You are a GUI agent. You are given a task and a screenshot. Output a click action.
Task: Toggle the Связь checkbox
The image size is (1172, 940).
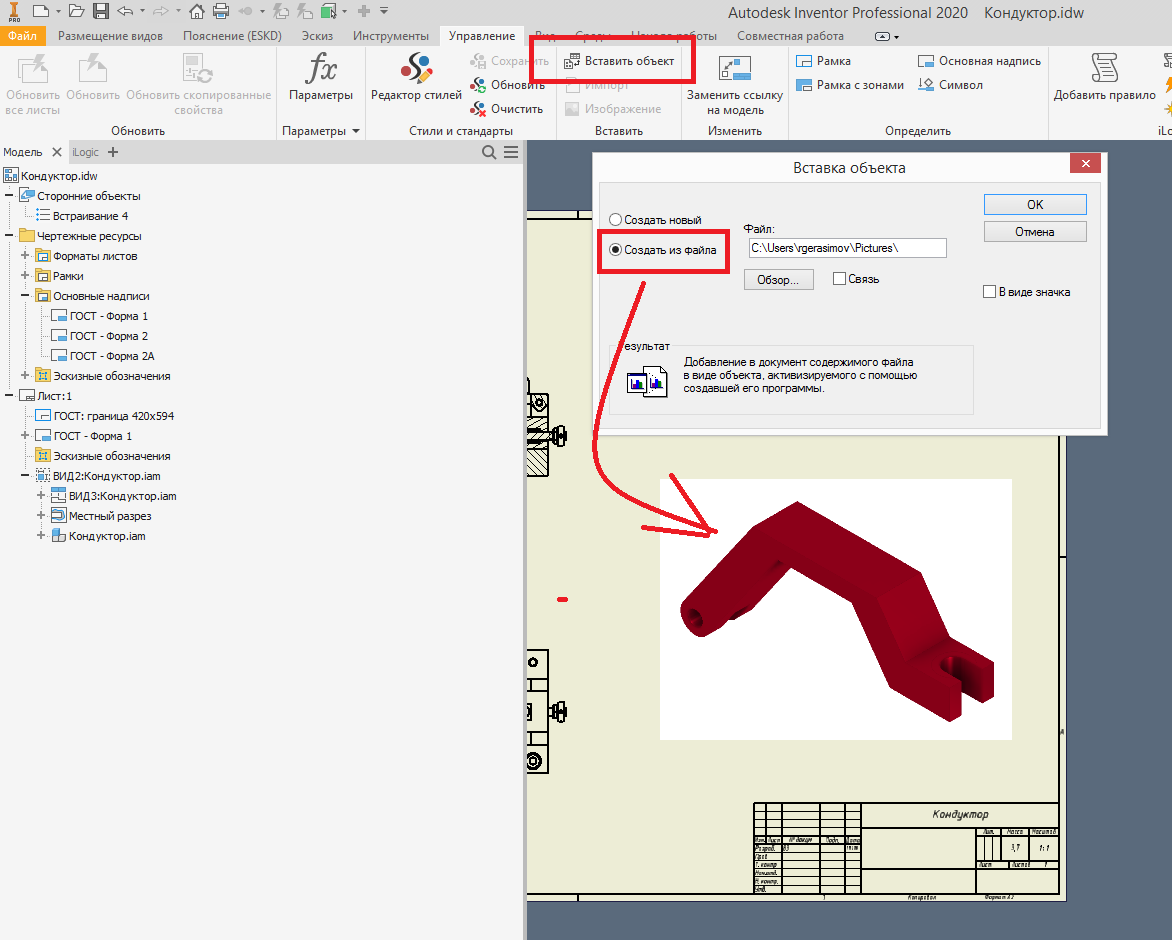pyautogui.click(x=839, y=279)
